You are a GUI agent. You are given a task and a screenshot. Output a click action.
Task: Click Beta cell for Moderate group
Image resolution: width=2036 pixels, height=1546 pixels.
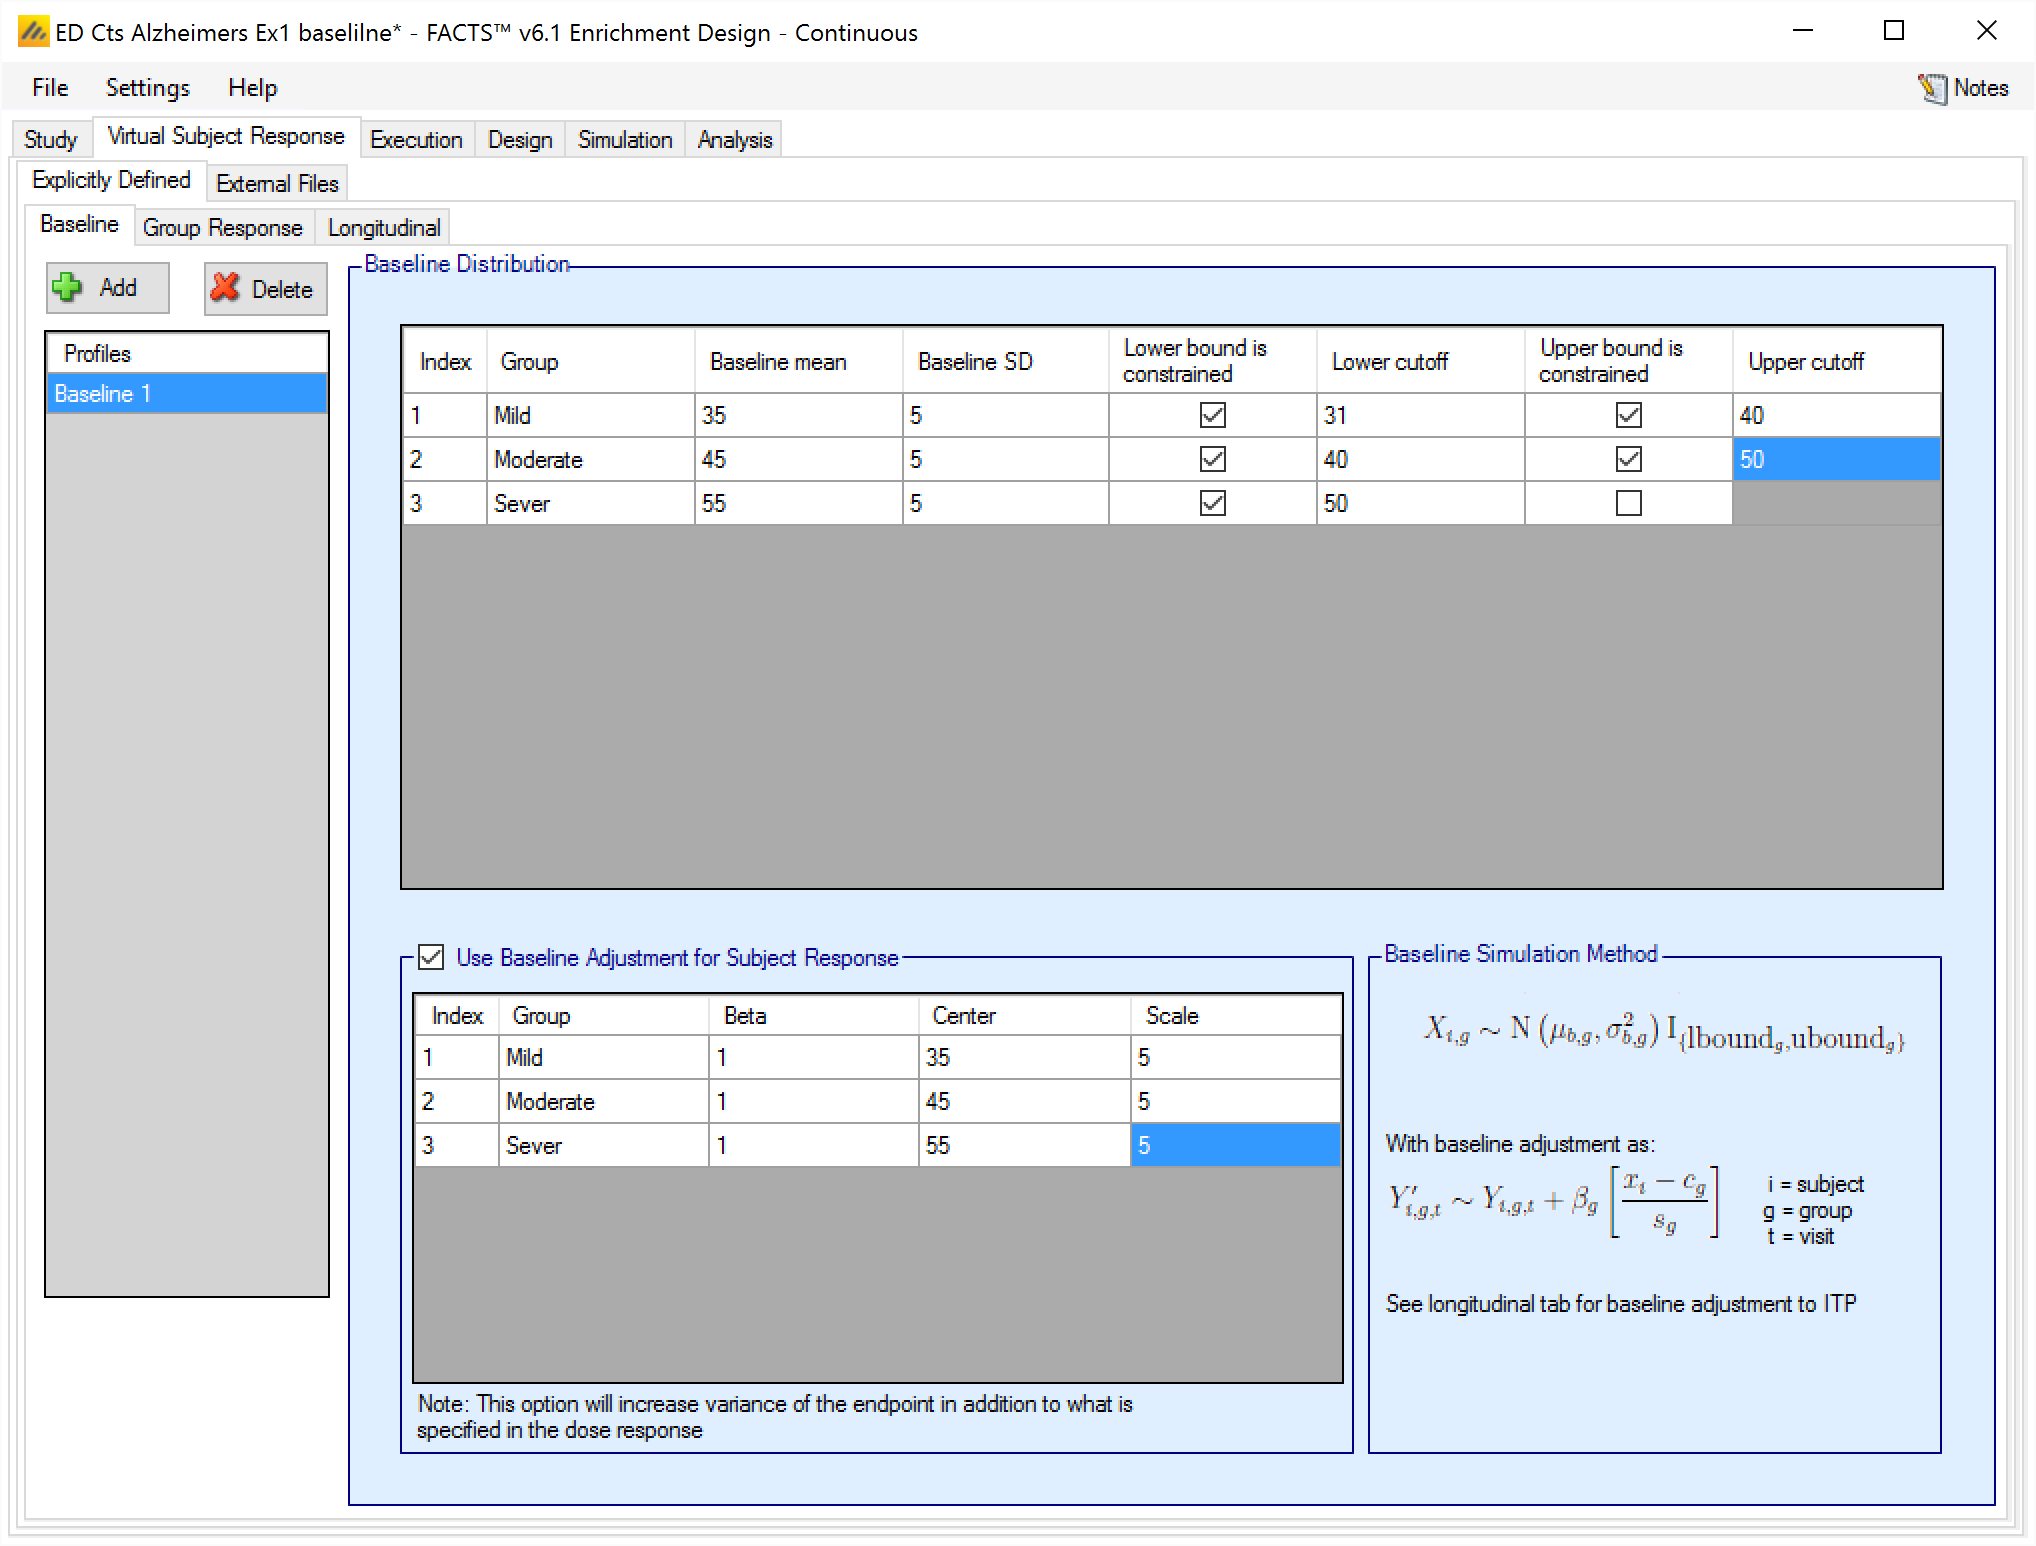[812, 1101]
